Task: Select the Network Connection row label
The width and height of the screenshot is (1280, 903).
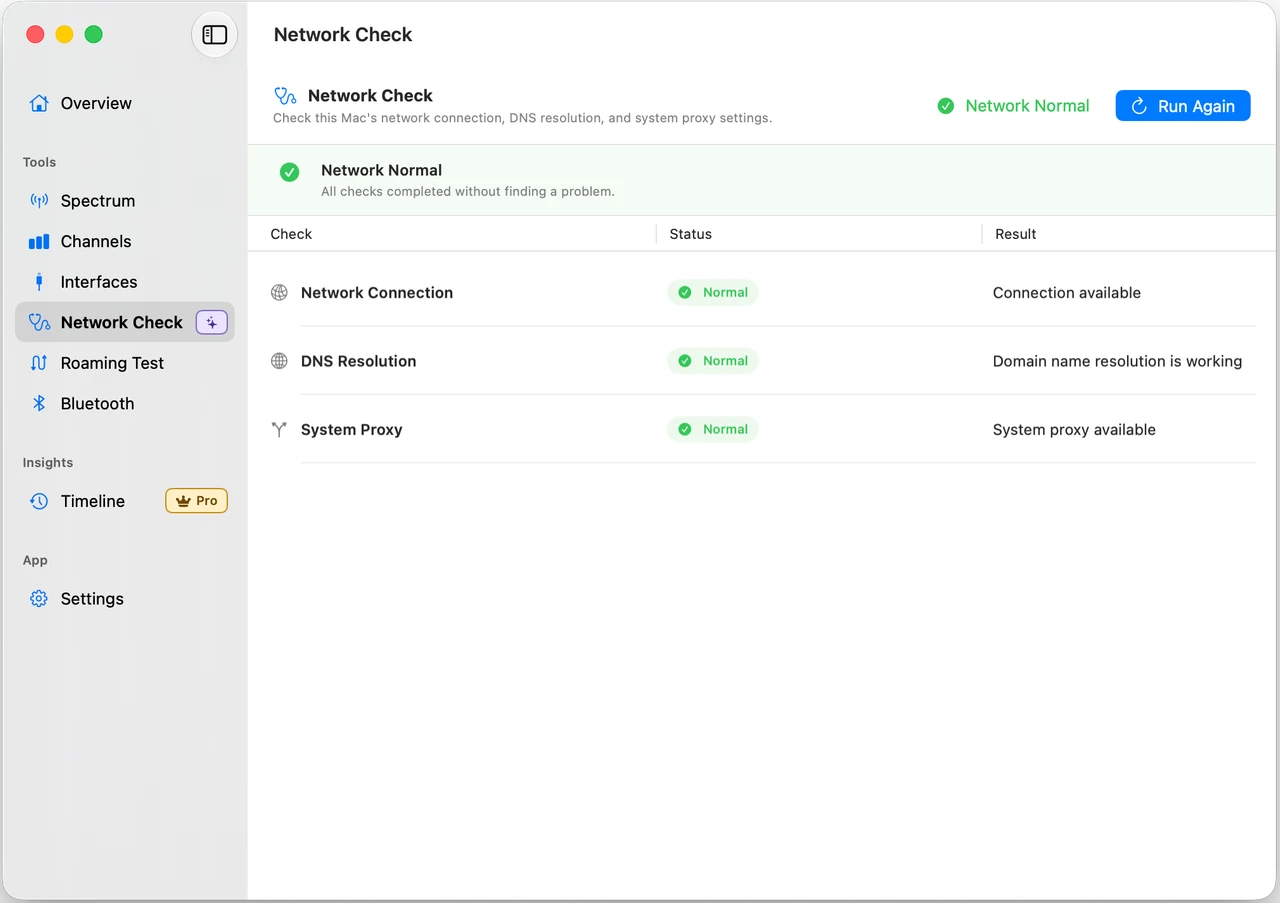Action: point(377,293)
